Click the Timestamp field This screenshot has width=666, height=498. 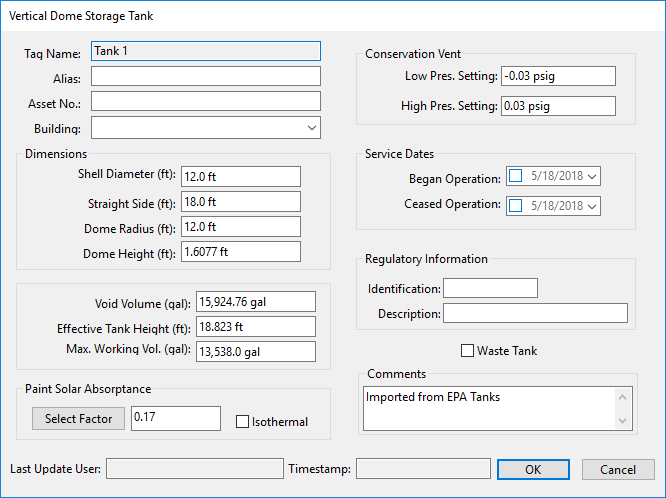423,469
